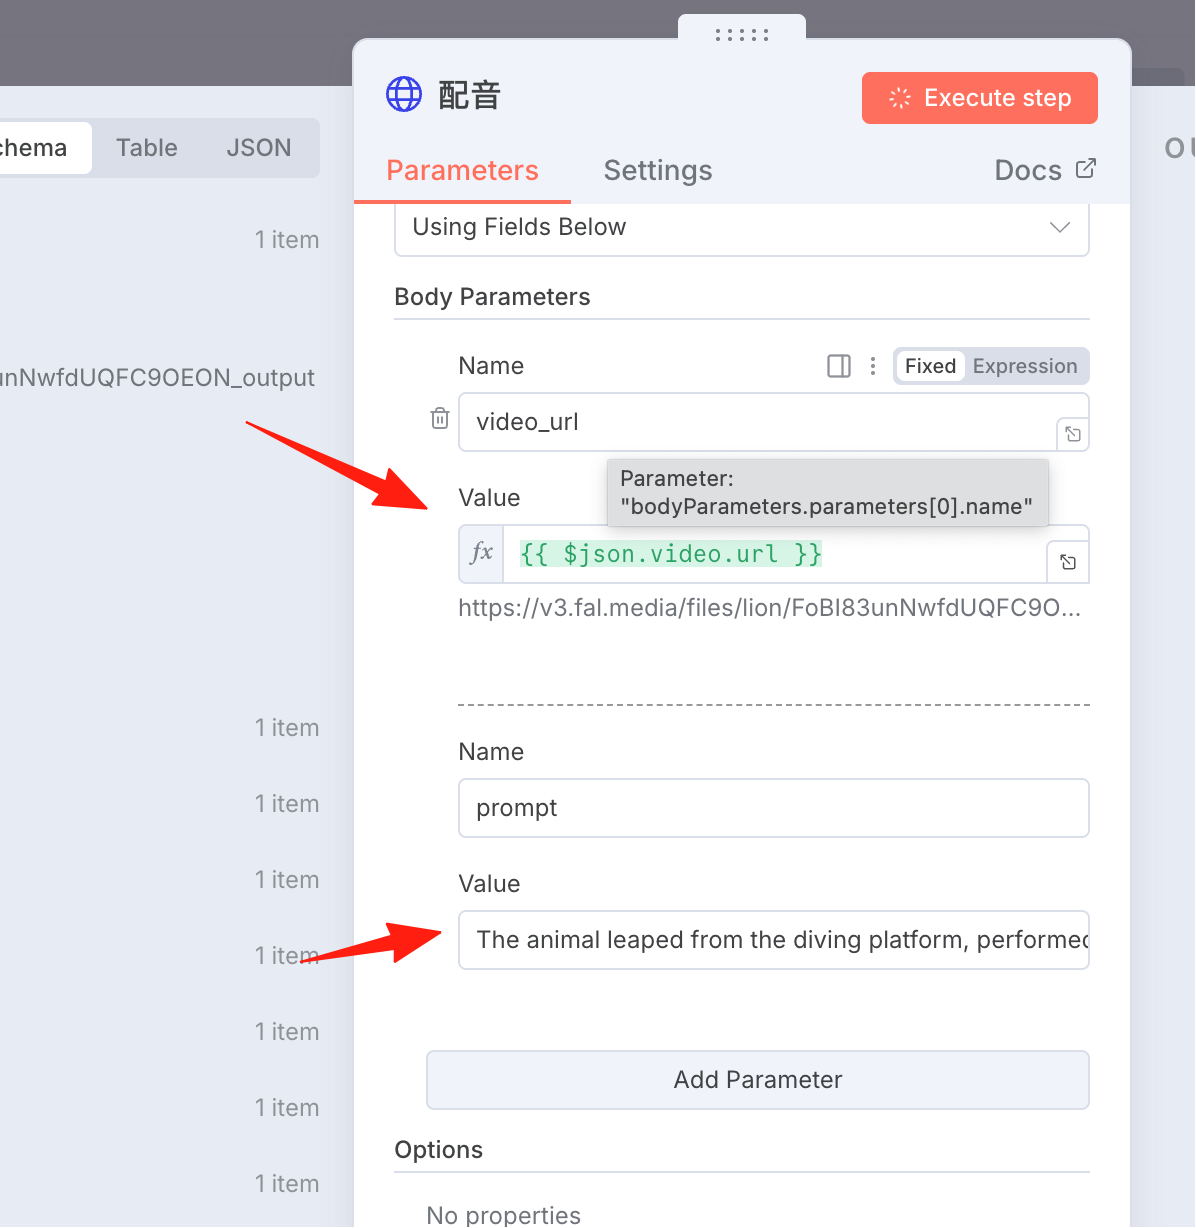This screenshot has height=1228, width=1196.
Task: Click the prompt name input field
Action: click(774, 808)
